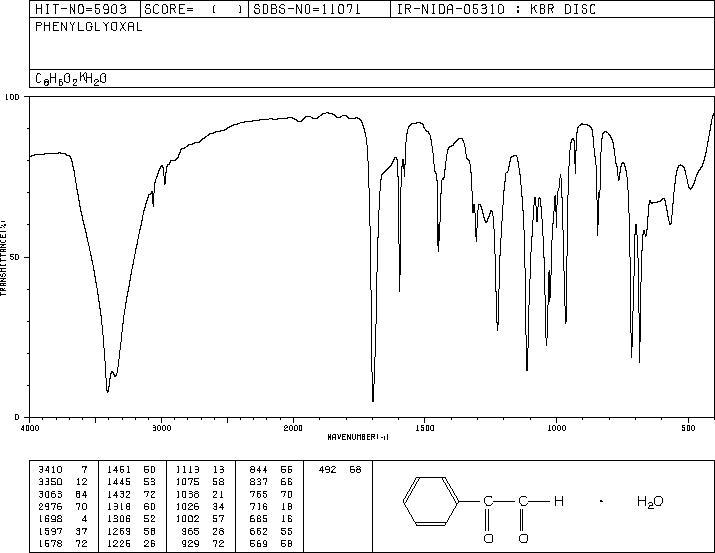Select the SCORE= header cell
This screenshot has width=715, height=553.
[x=194, y=9]
